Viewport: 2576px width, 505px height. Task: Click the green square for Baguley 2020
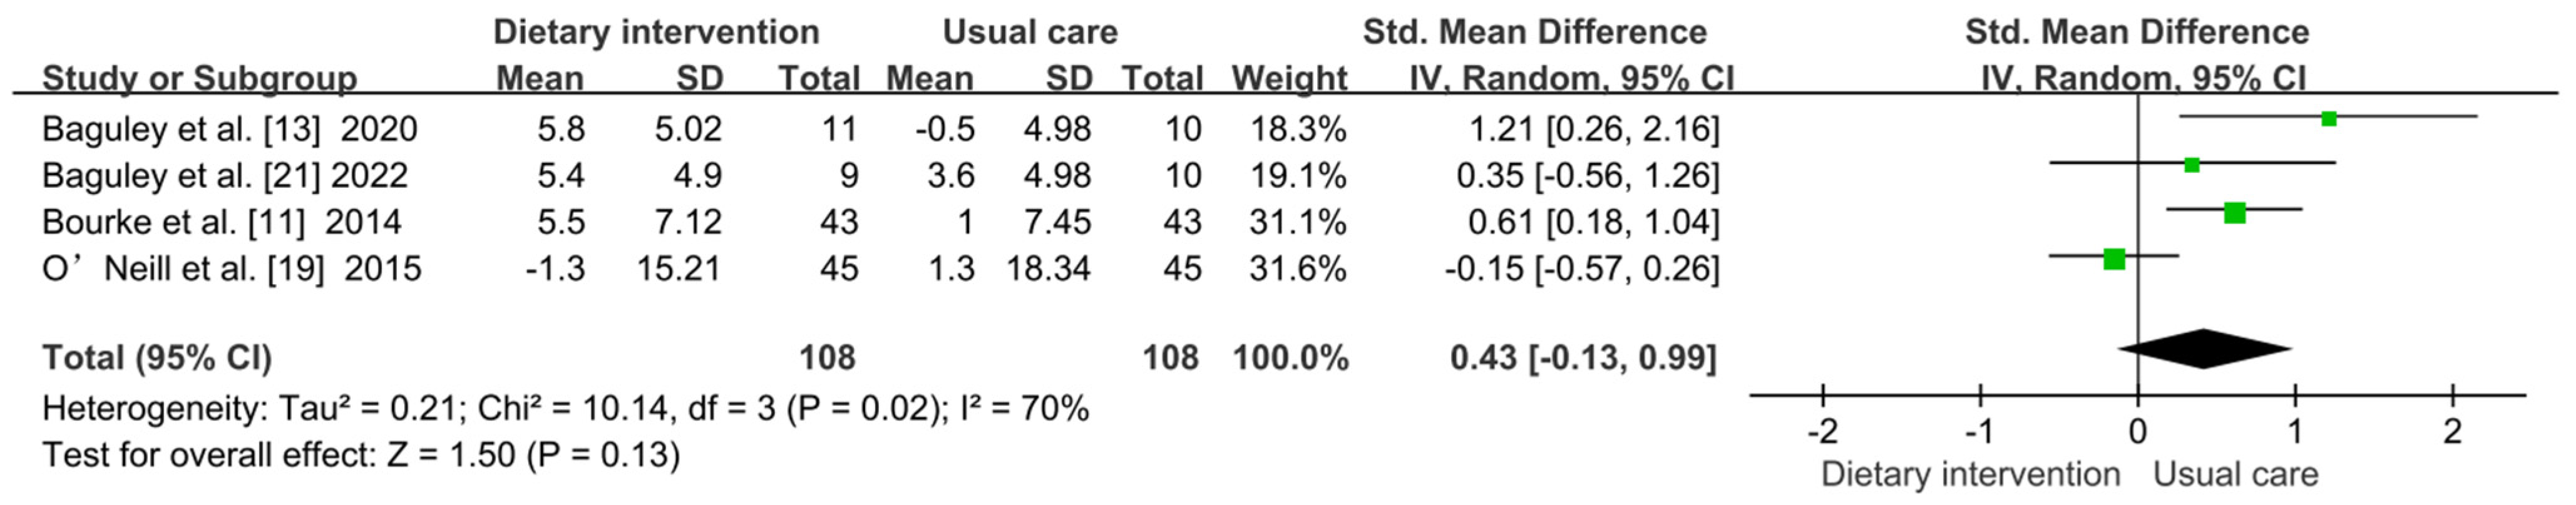coord(2329,119)
